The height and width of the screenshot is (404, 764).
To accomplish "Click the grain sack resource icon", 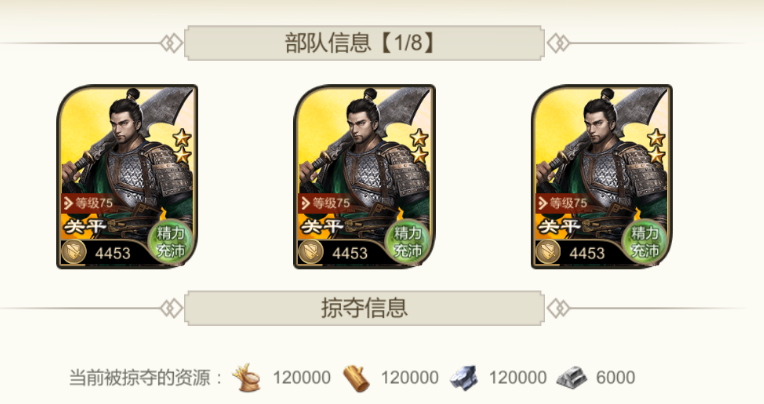I will point(246,378).
